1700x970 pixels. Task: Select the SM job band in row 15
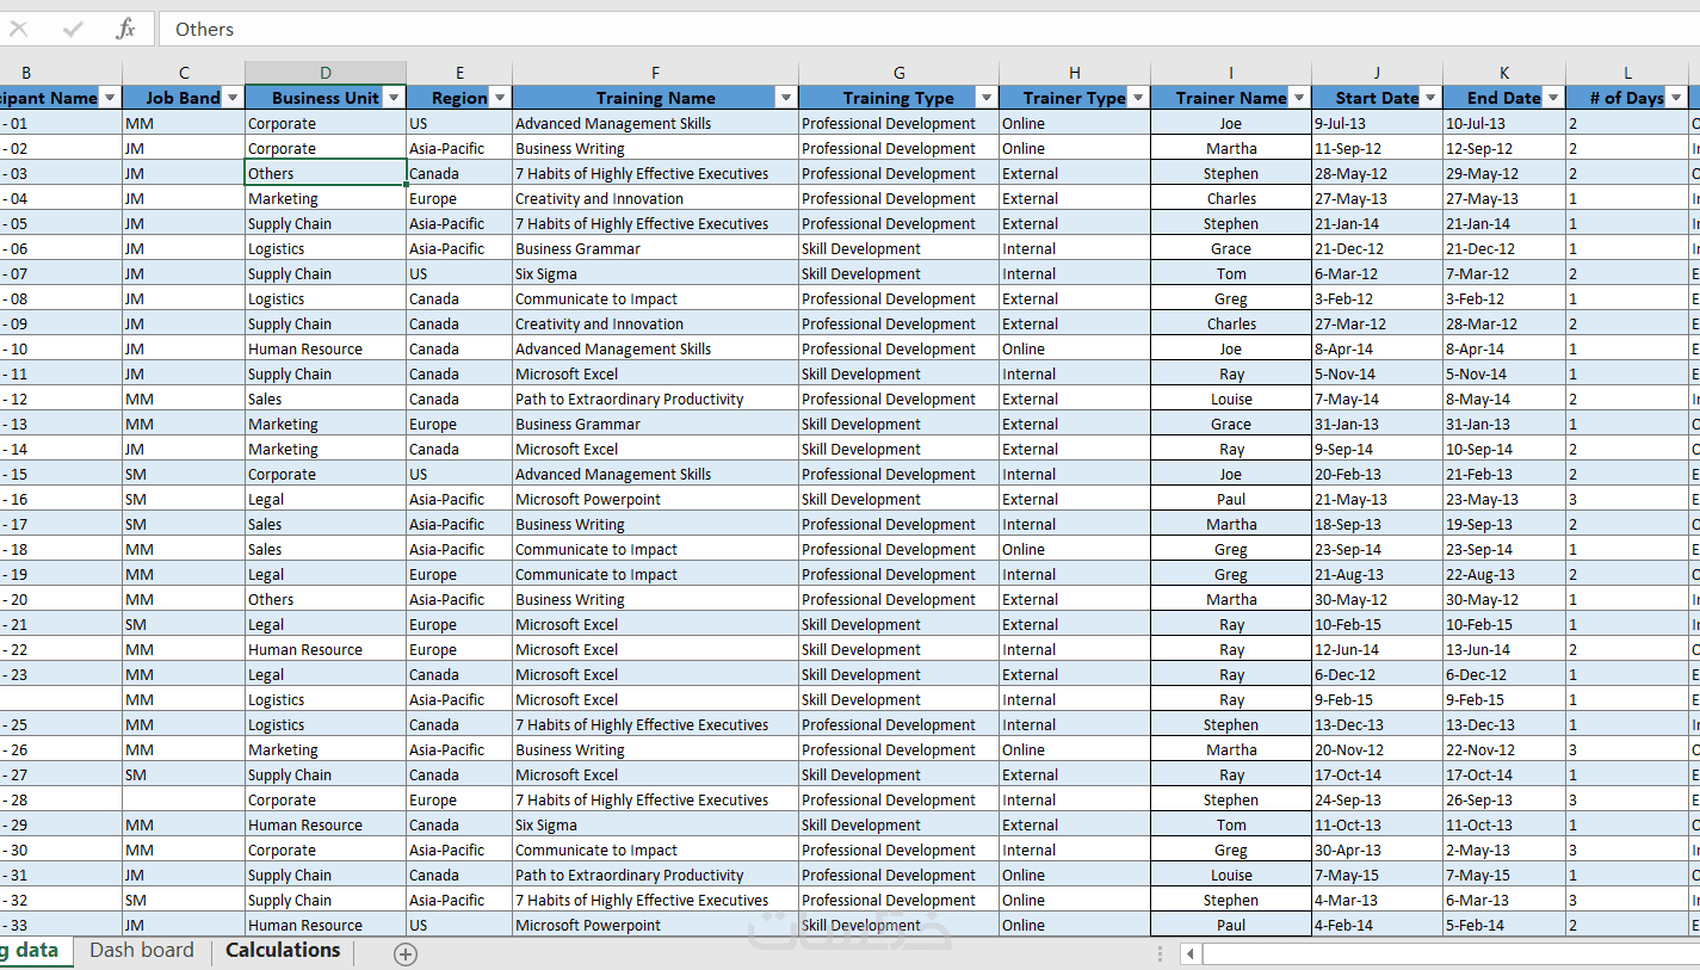point(184,474)
